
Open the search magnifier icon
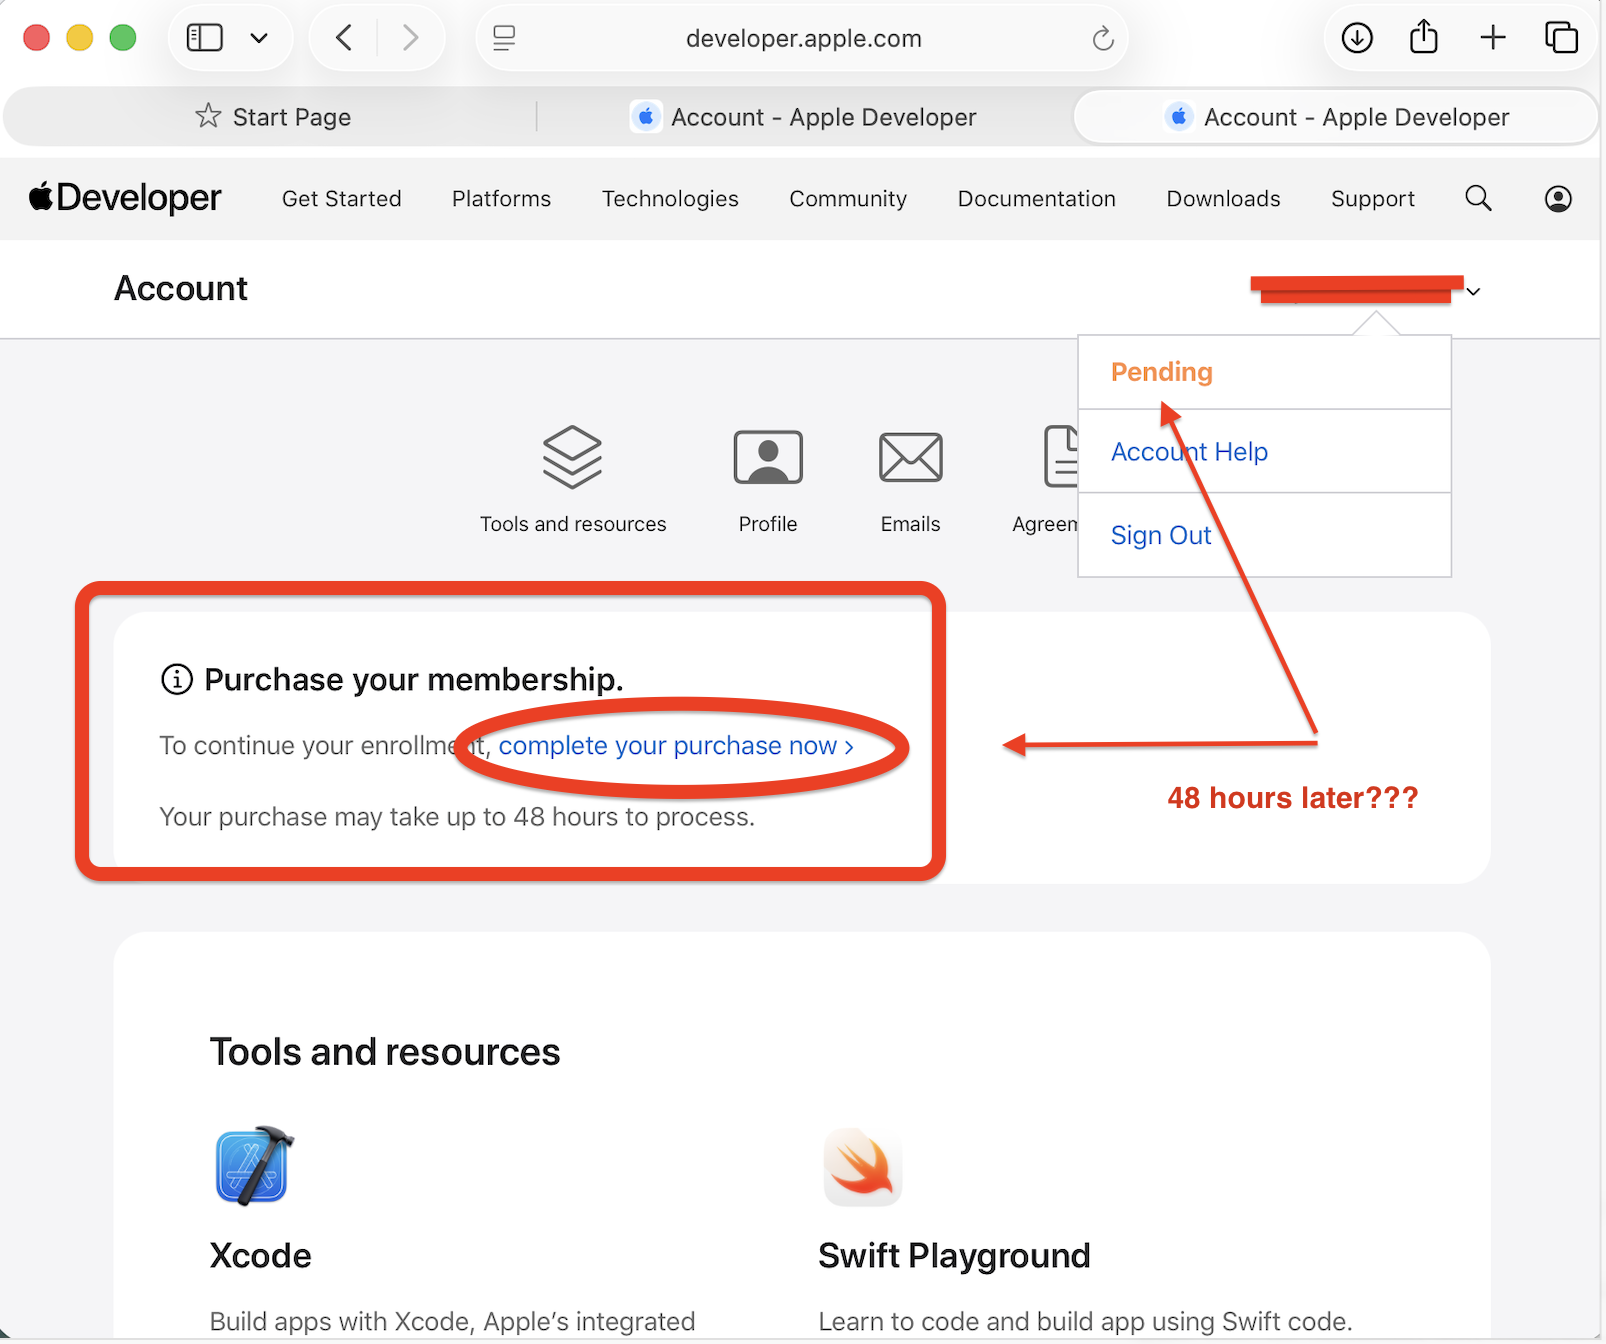pyautogui.click(x=1478, y=198)
